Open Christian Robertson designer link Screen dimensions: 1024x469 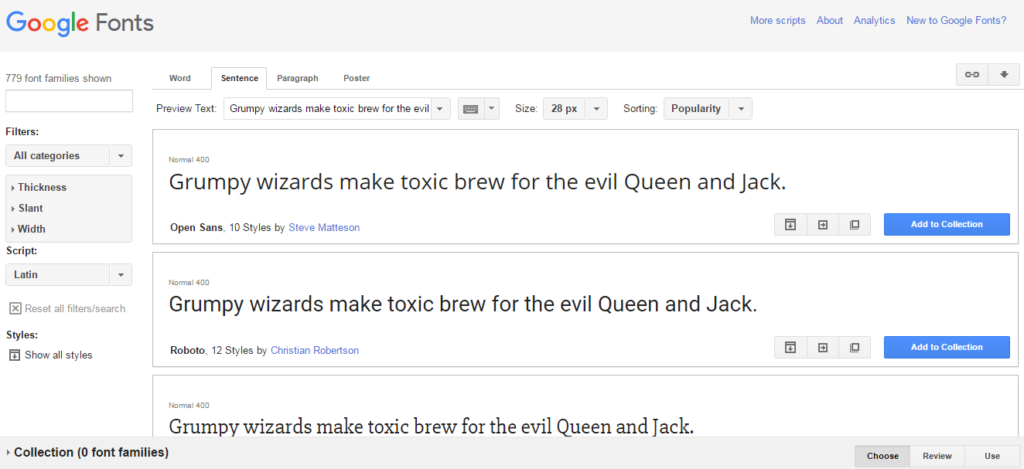click(315, 350)
